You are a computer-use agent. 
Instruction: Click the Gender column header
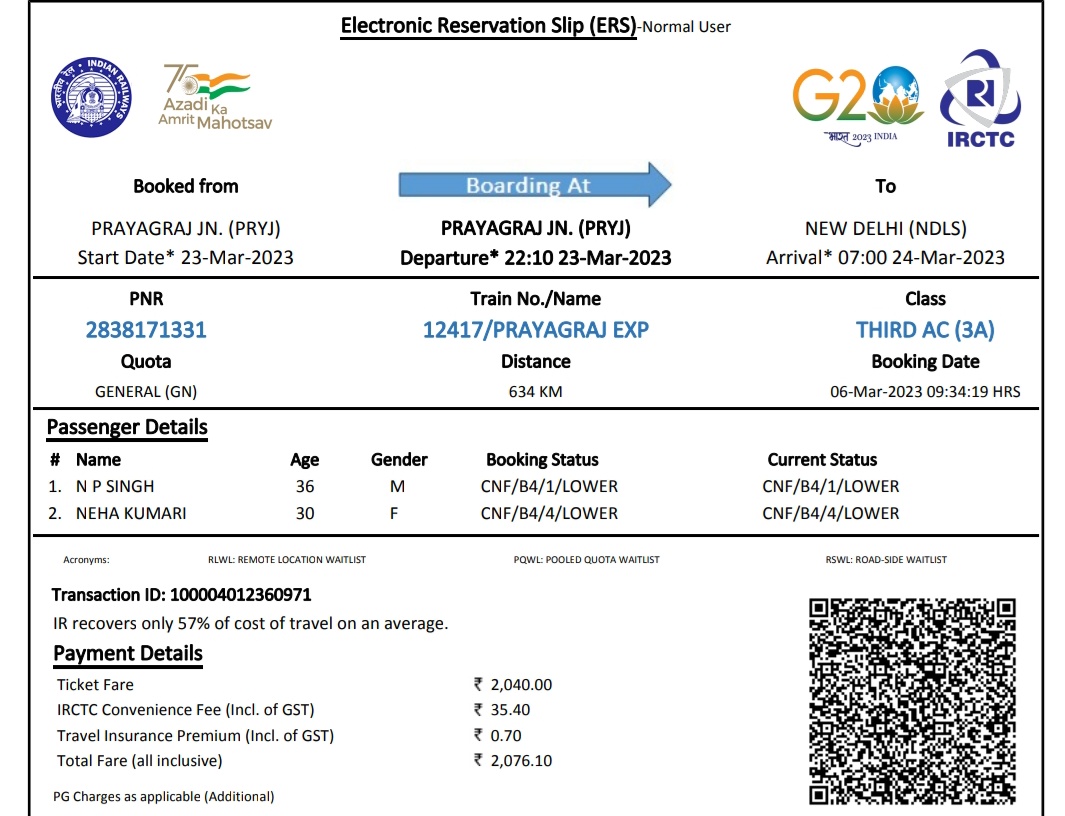399,460
